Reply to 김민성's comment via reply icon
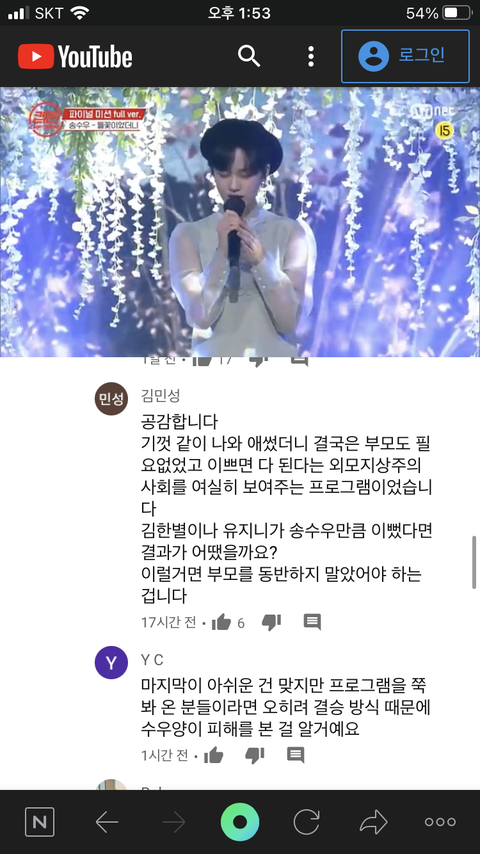This screenshot has width=480, height=854. point(312,622)
